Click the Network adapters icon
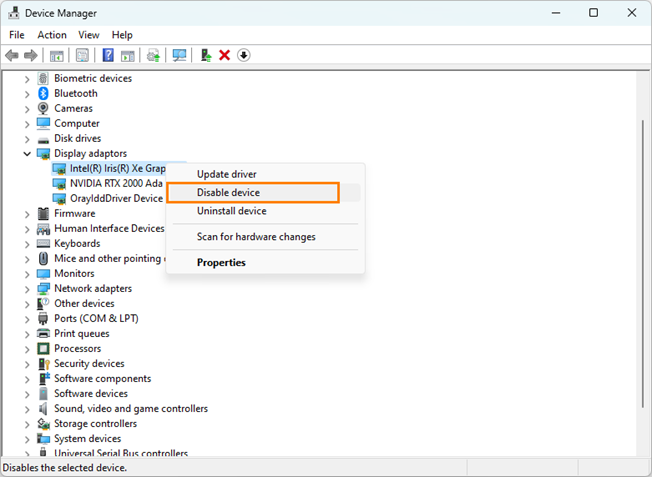The height and width of the screenshot is (477, 652). [43, 289]
